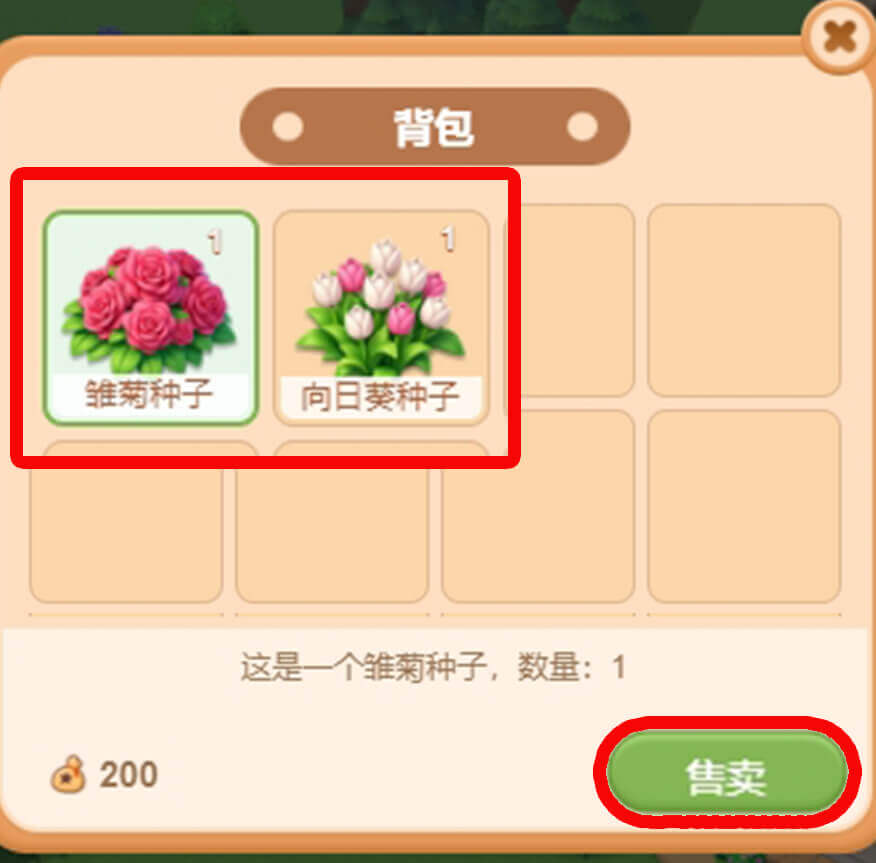Select the 向日葵种子 item with tulips

381,317
